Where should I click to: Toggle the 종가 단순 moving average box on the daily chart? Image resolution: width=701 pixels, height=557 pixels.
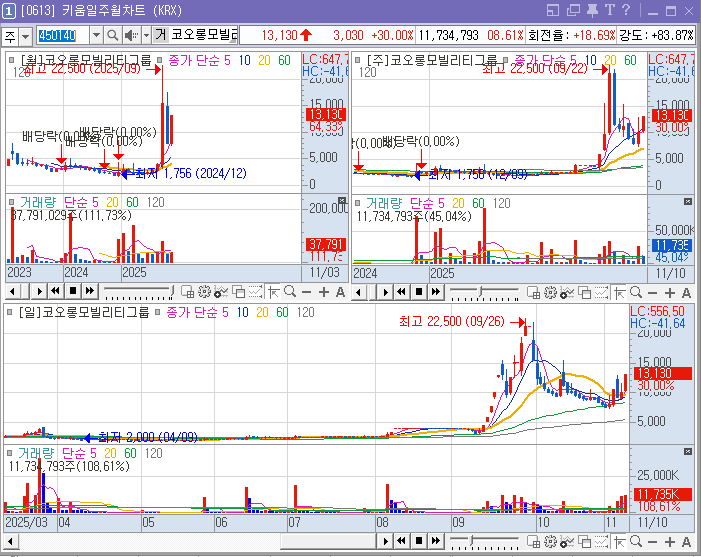[157, 312]
